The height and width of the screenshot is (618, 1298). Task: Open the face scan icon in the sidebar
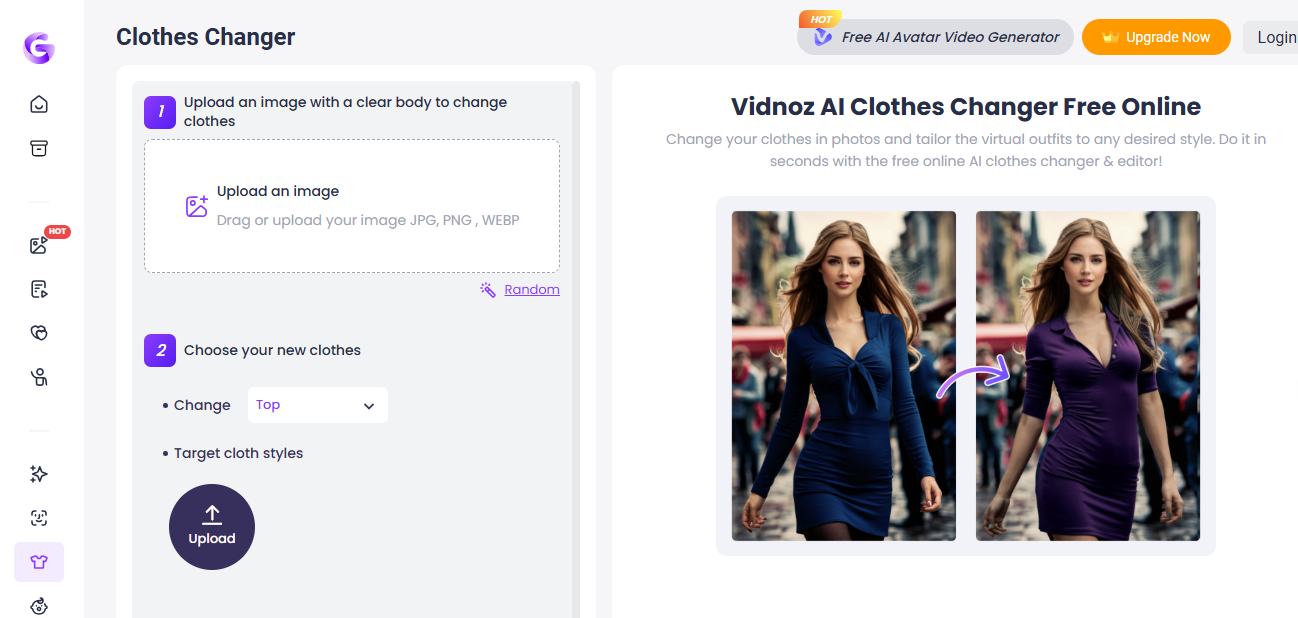(39, 518)
